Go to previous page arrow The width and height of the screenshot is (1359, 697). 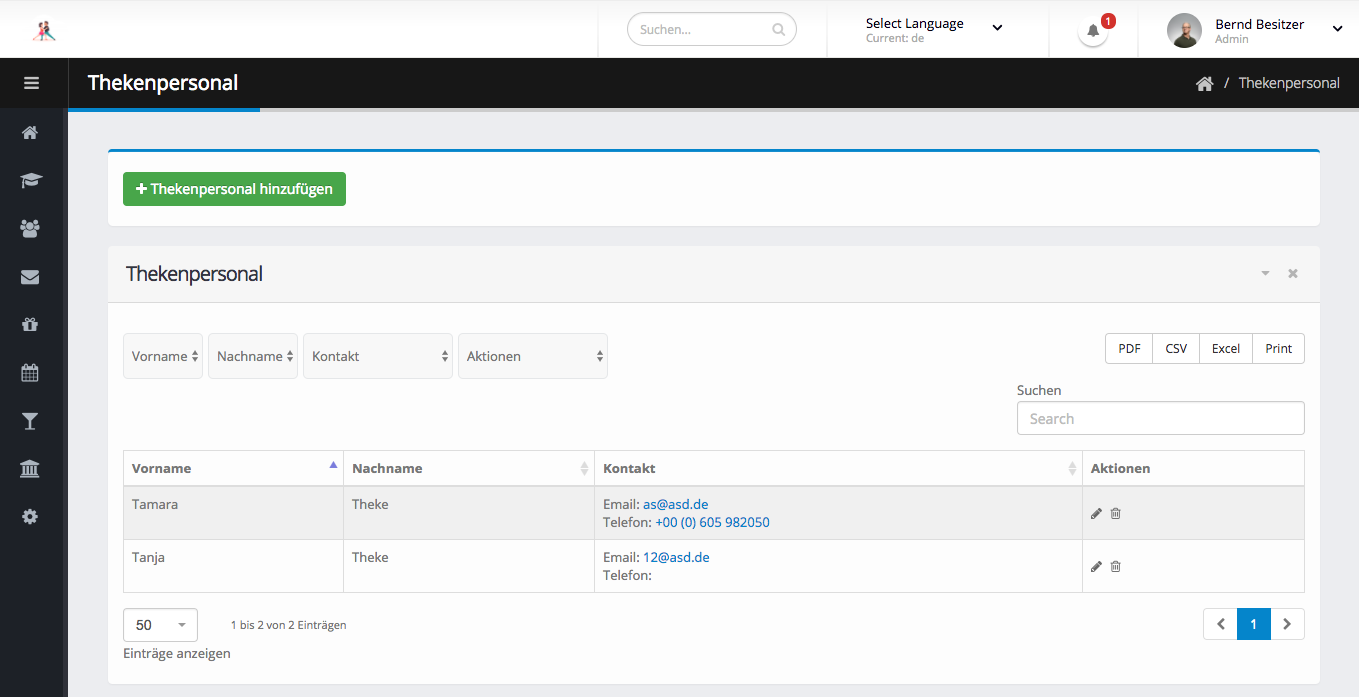(x=1221, y=624)
